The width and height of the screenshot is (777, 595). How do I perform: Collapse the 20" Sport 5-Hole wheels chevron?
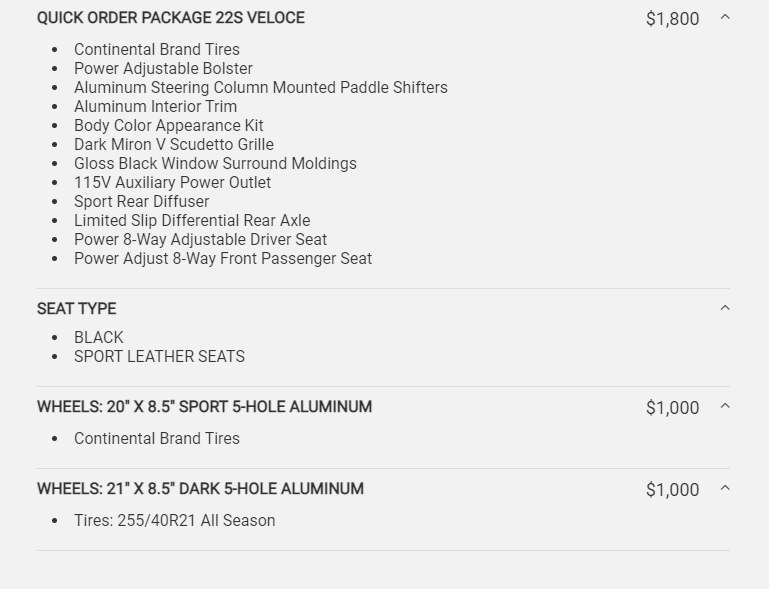coord(725,407)
